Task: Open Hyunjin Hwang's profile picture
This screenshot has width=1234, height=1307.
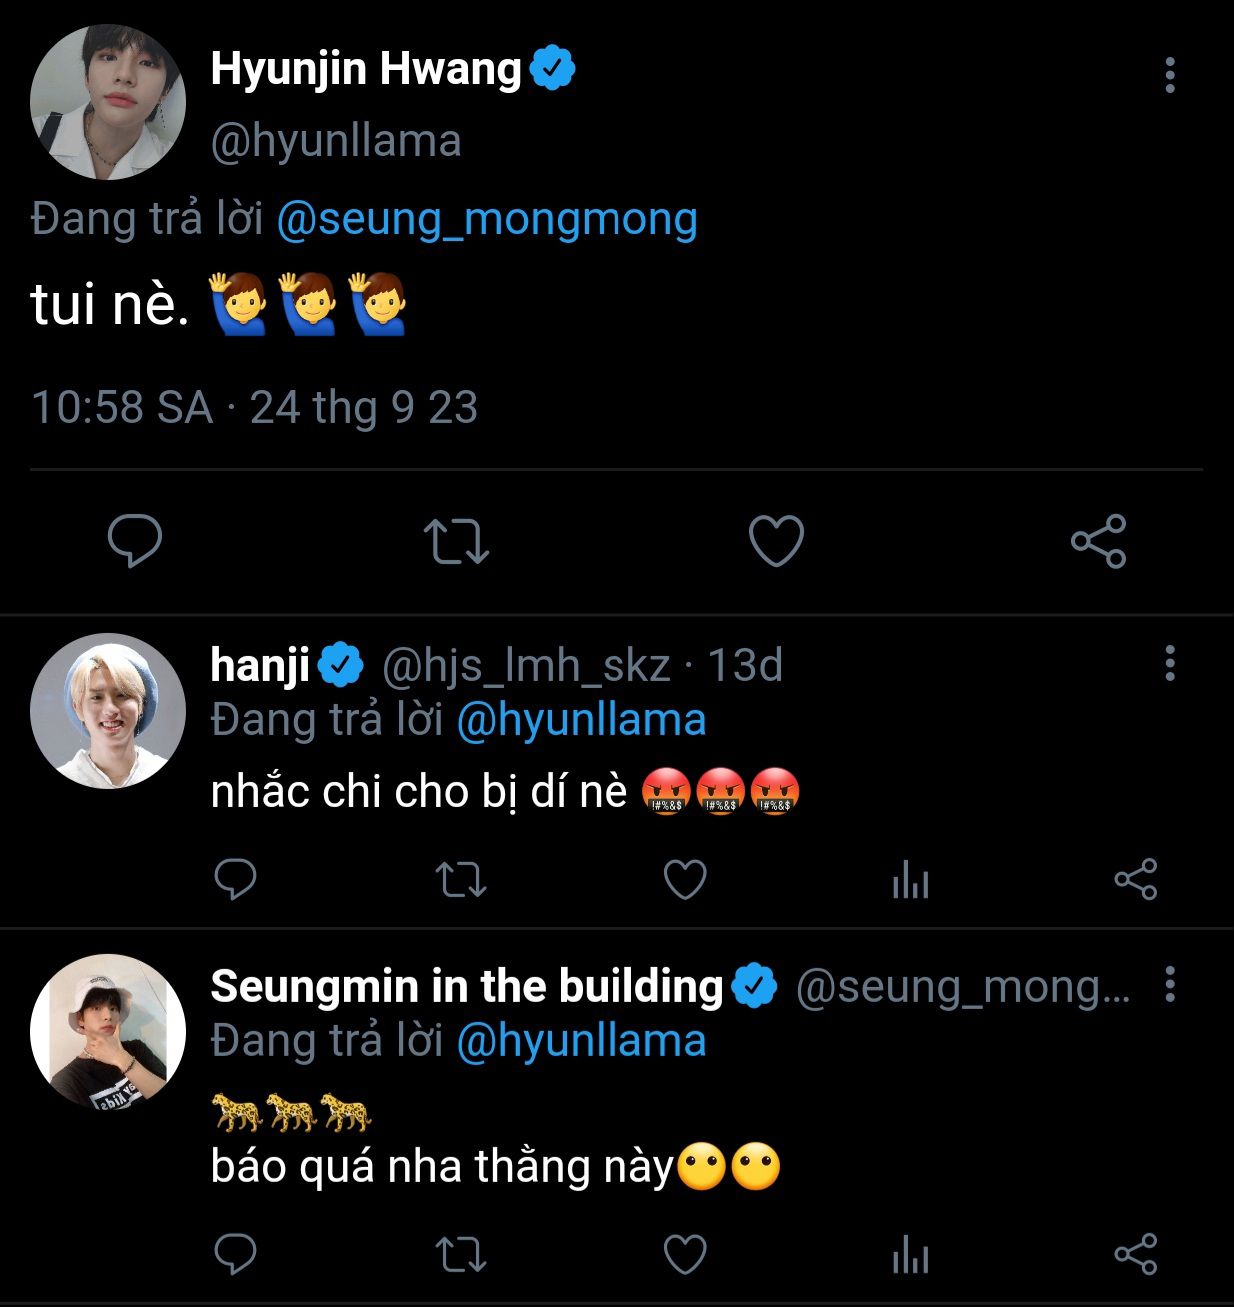Action: (108, 103)
